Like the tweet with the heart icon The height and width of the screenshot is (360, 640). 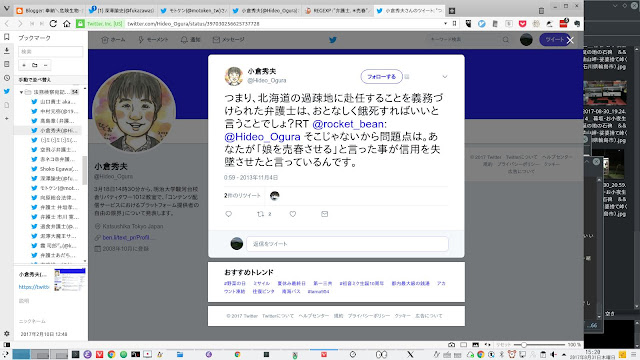pyautogui.click(x=293, y=214)
